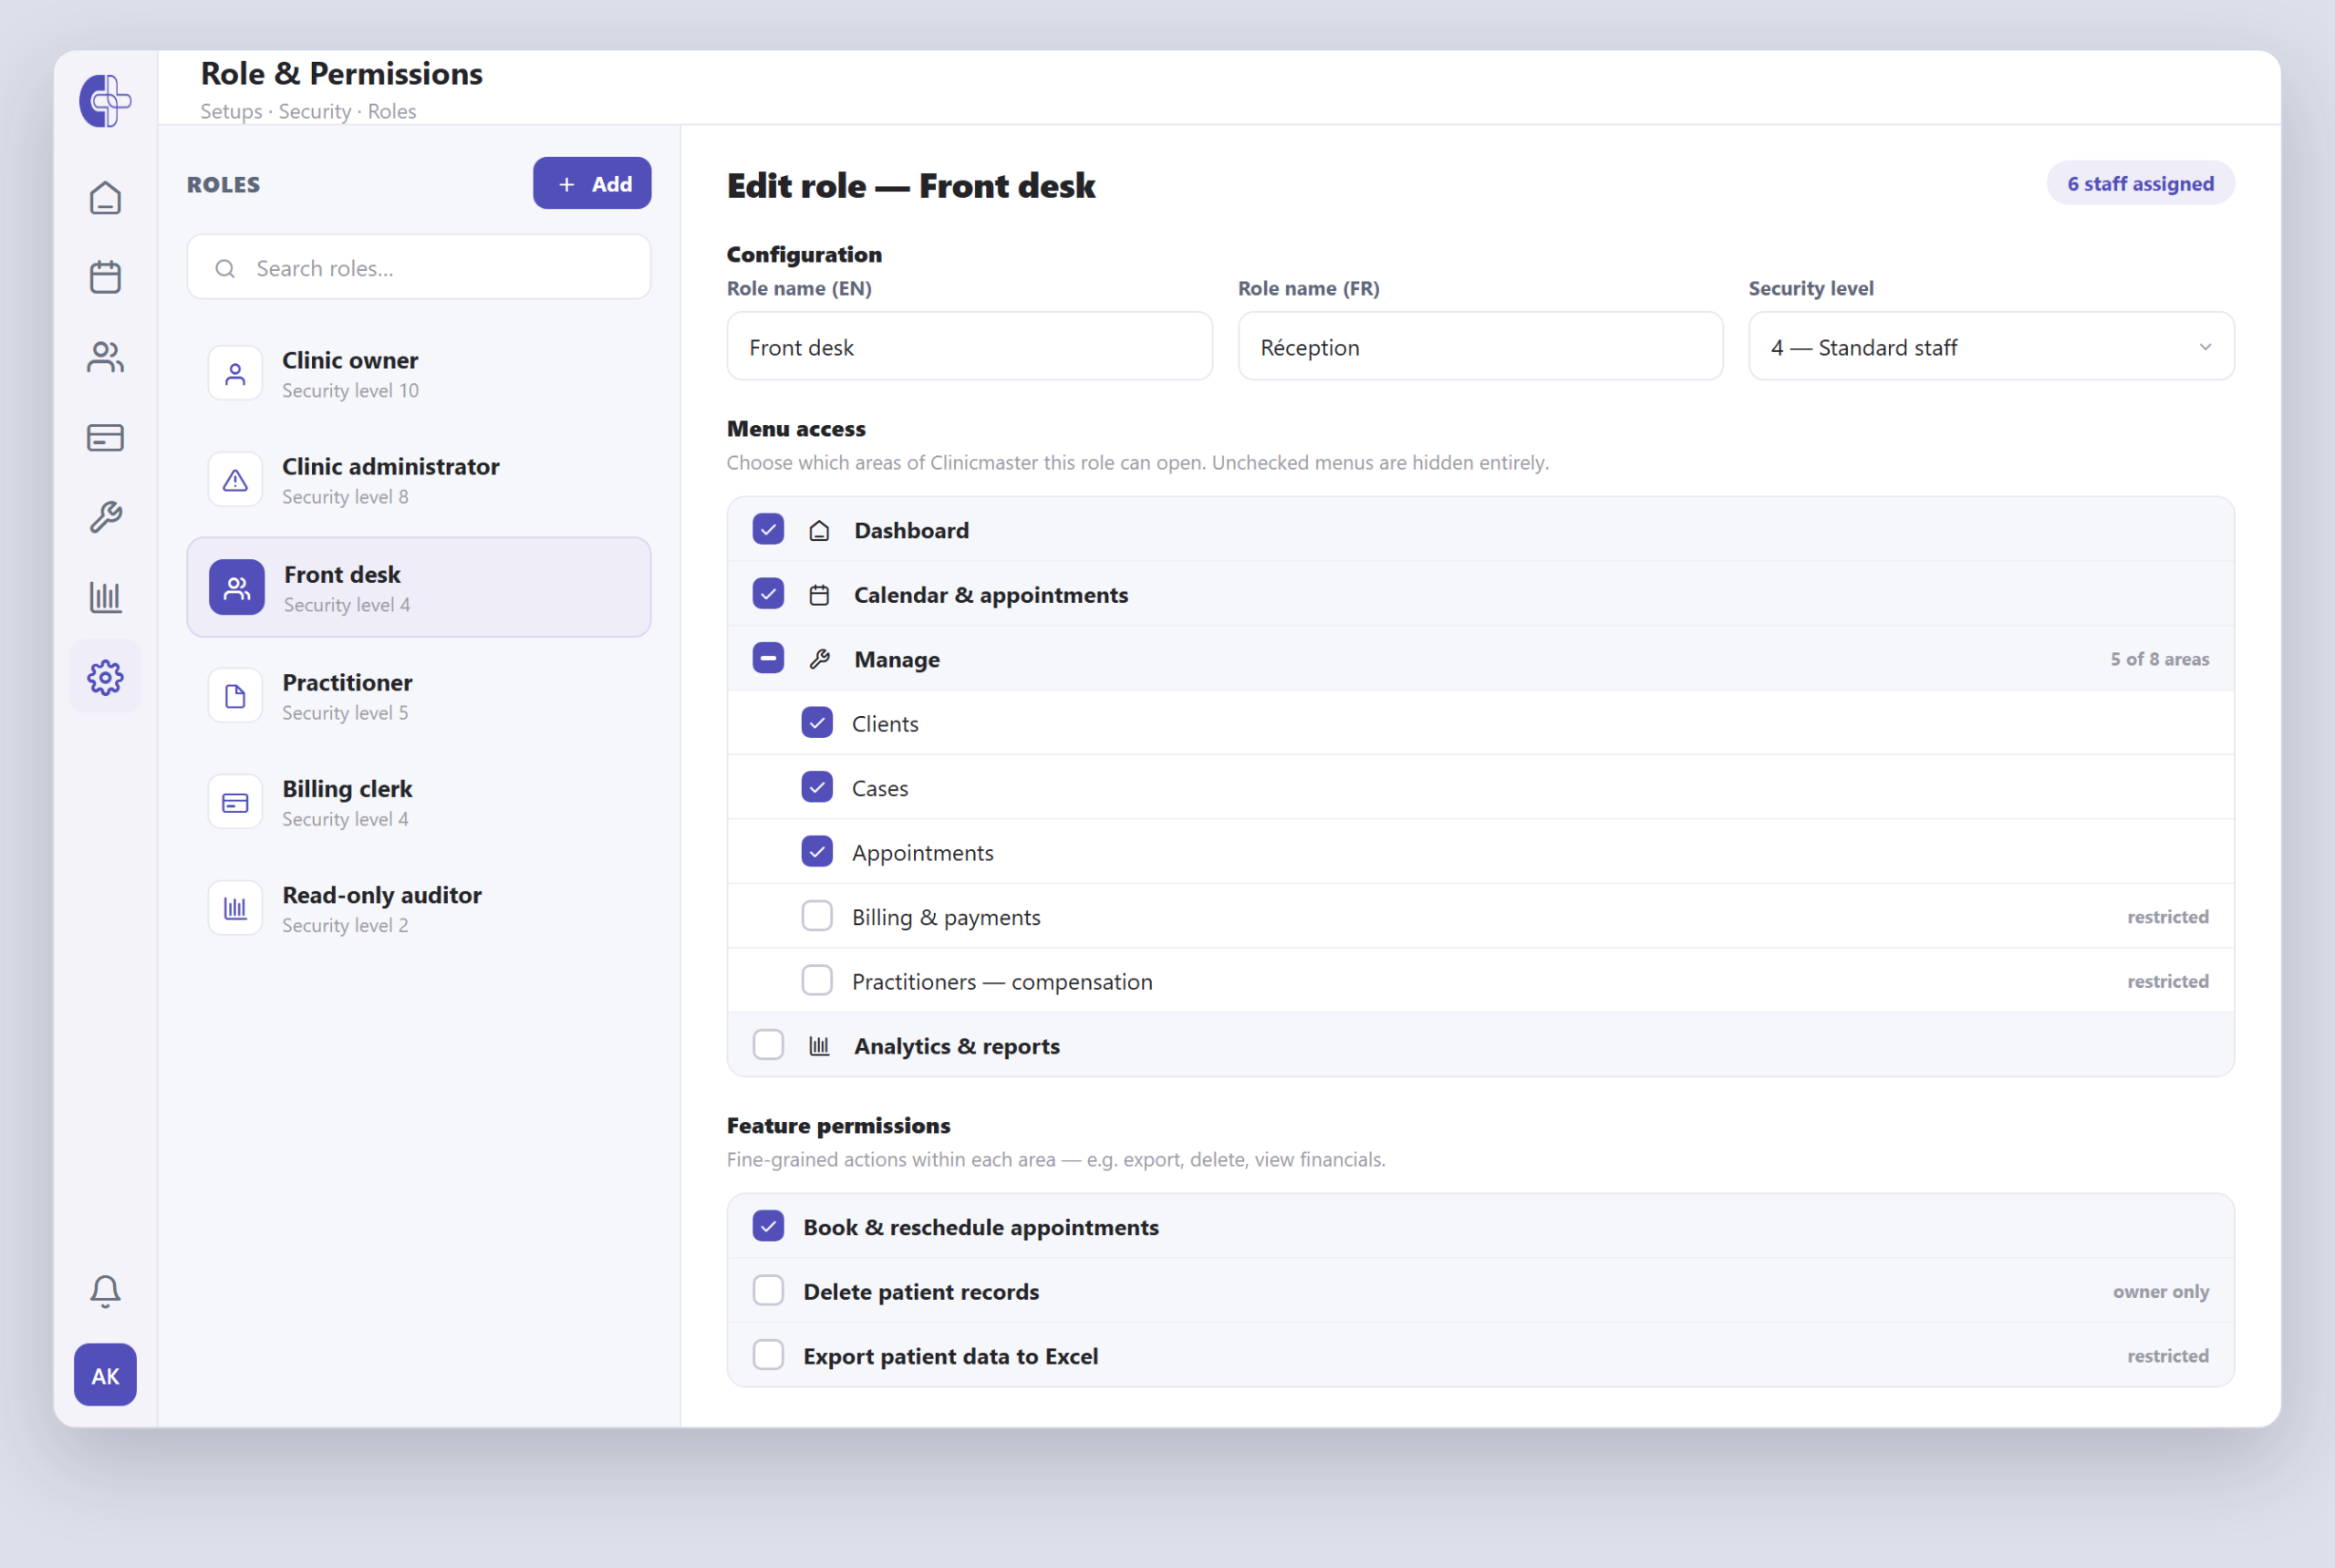Click the wrench icon beside Manage
2335x1568 pixels.
point(819,659)
